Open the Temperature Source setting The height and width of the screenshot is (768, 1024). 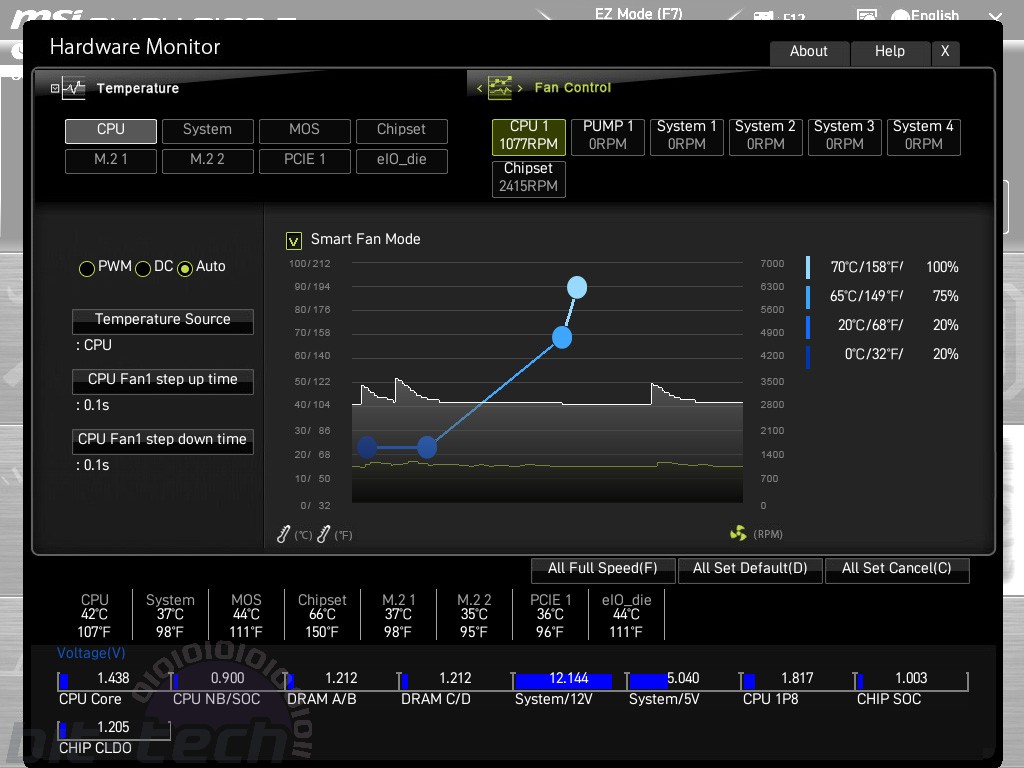coord(163,321)
